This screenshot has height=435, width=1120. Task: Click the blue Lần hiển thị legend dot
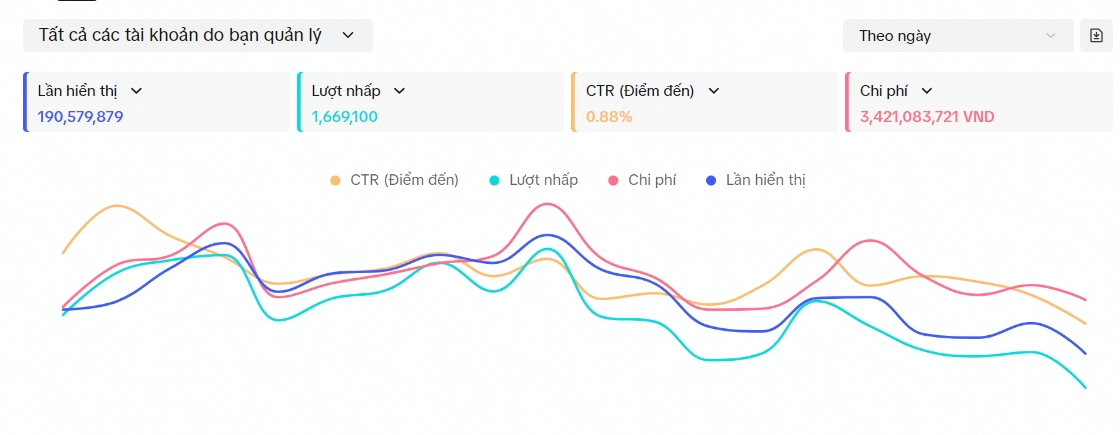click(711, 181)
